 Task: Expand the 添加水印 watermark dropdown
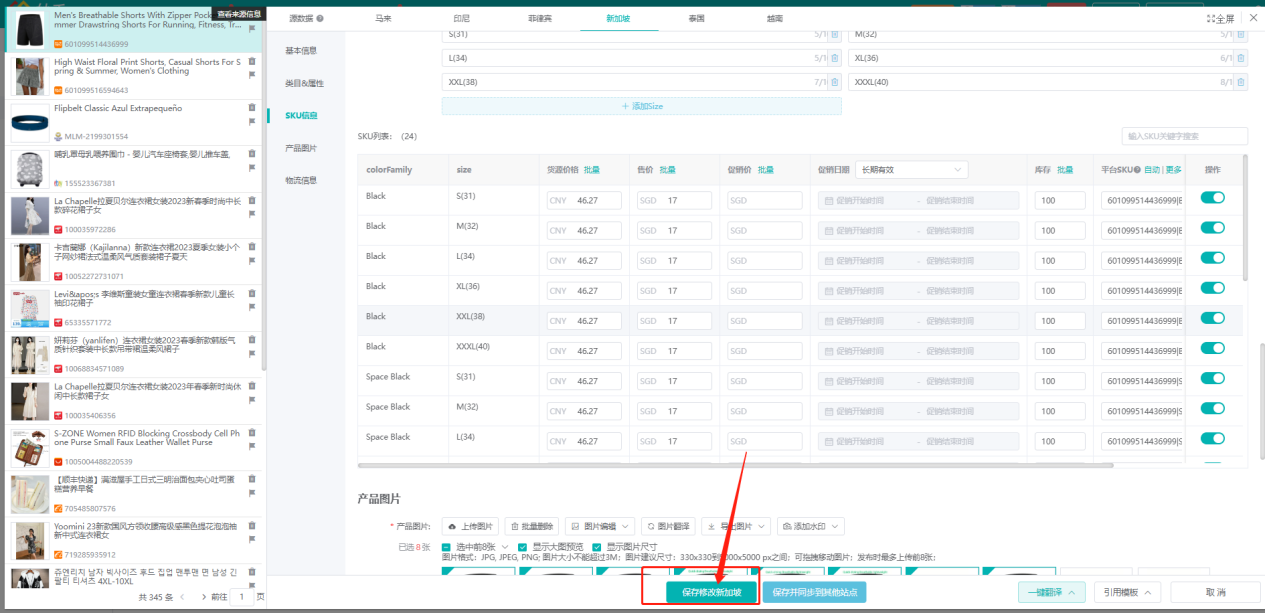pos(811,526)
